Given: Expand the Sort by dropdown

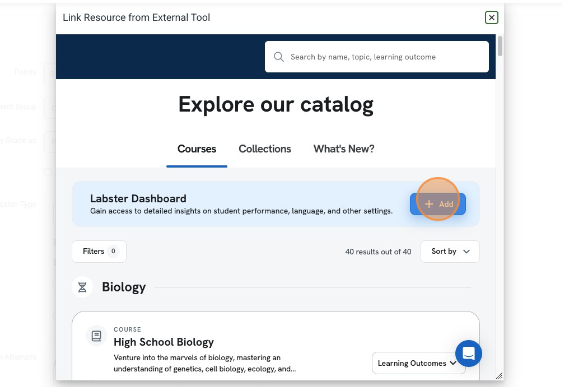Looking at the screenshot, I should pyautogui.click(x=450, y=251).
